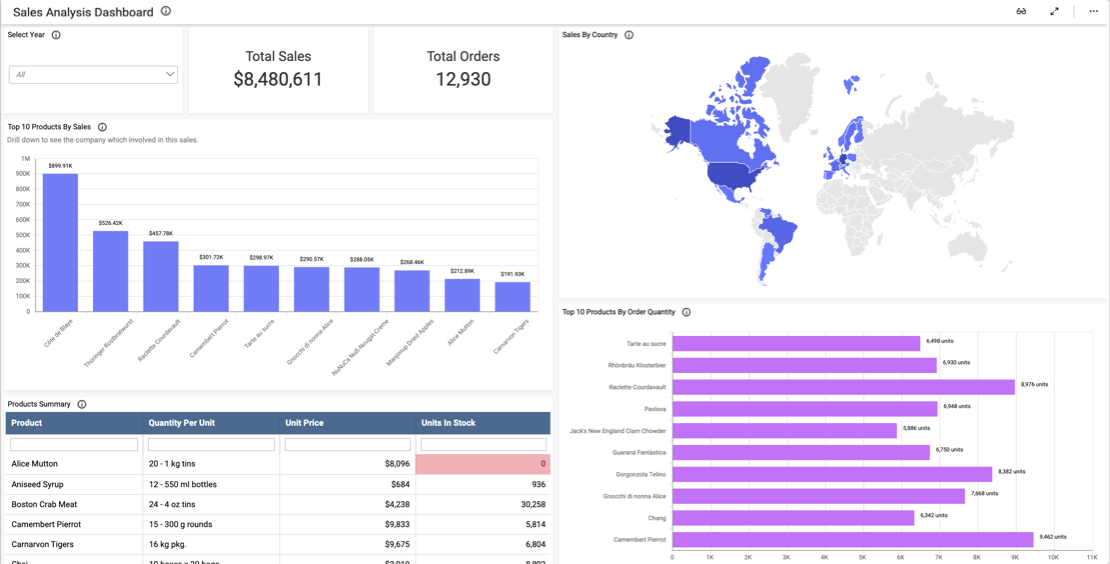Click the Côte de Blaye sales bar
The image size is (1110, 564).
coord(60,243)
